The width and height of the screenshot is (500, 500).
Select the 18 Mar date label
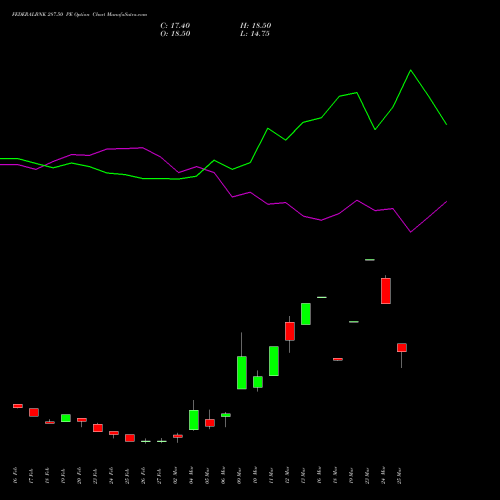tap(335, 476)
